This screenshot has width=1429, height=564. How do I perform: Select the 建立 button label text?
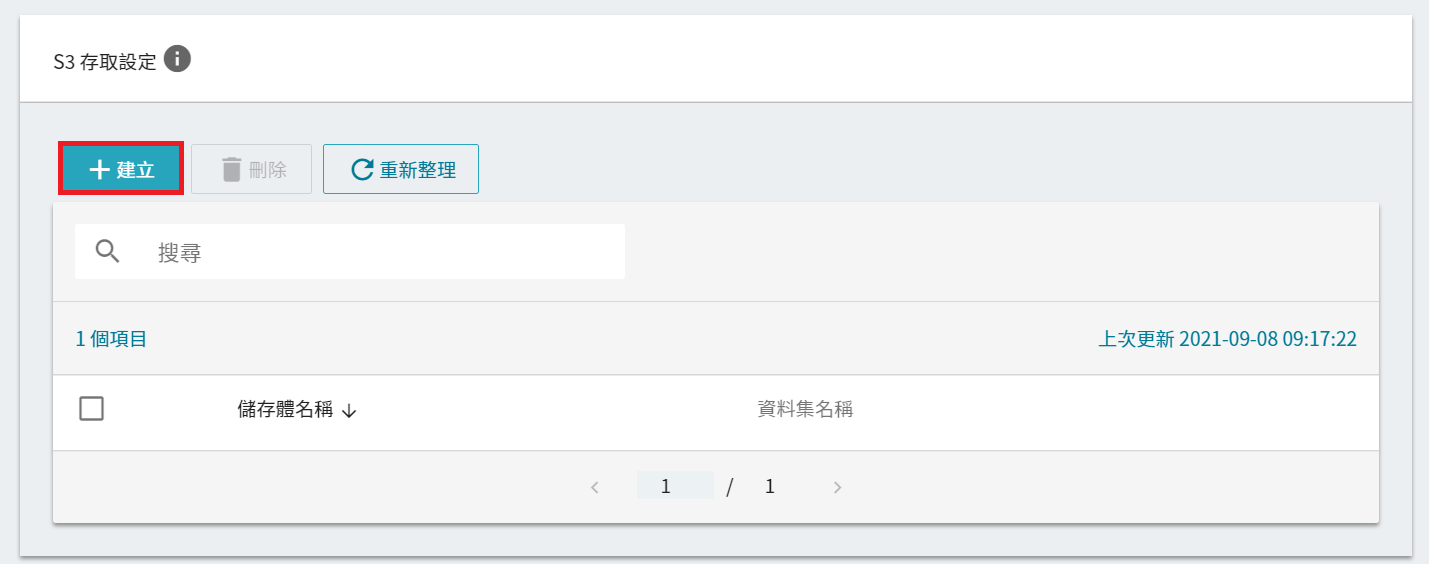pyautogui.click(x=136, y=170)
